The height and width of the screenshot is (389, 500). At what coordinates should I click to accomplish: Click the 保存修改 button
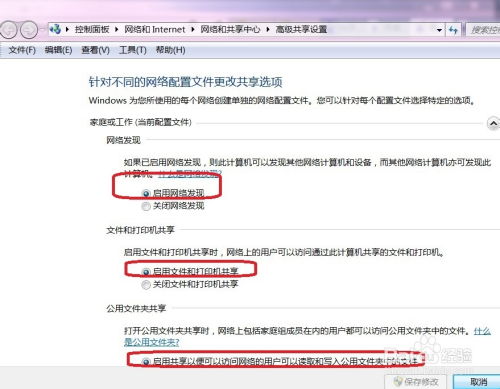[x=416, y=382]
